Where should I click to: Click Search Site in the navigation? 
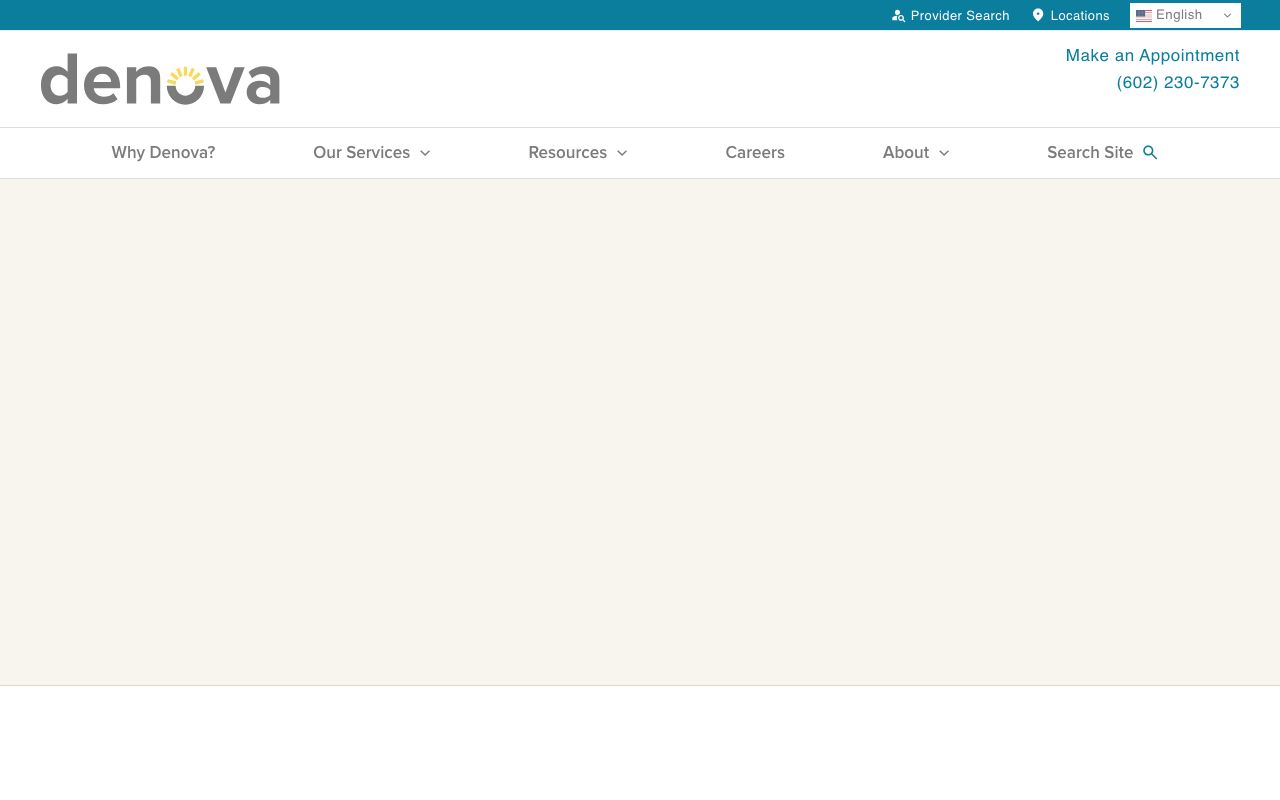pyautogui.click(x=1090, y=152)
